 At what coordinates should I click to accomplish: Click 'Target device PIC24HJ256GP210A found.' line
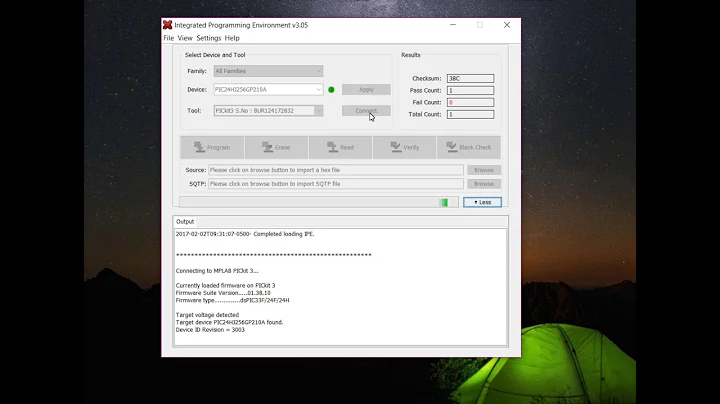click(x=229, y=322)
